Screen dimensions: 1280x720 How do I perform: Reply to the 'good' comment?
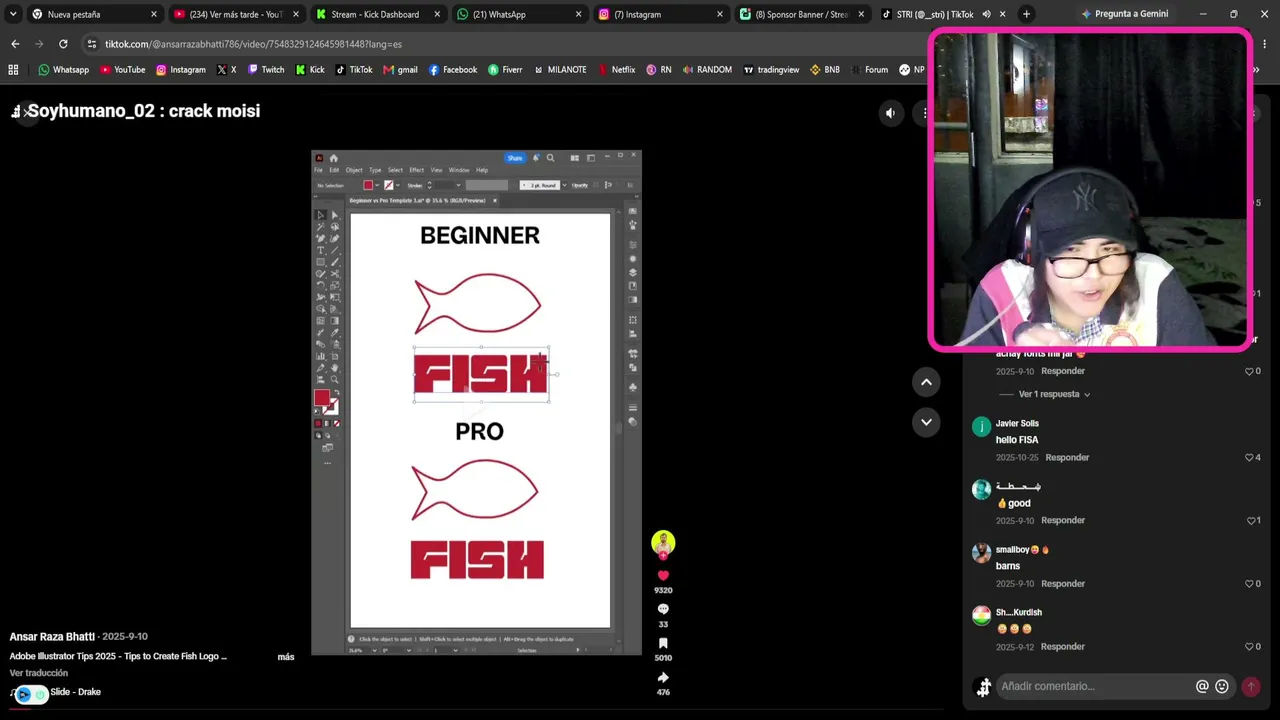point(1063,521)
